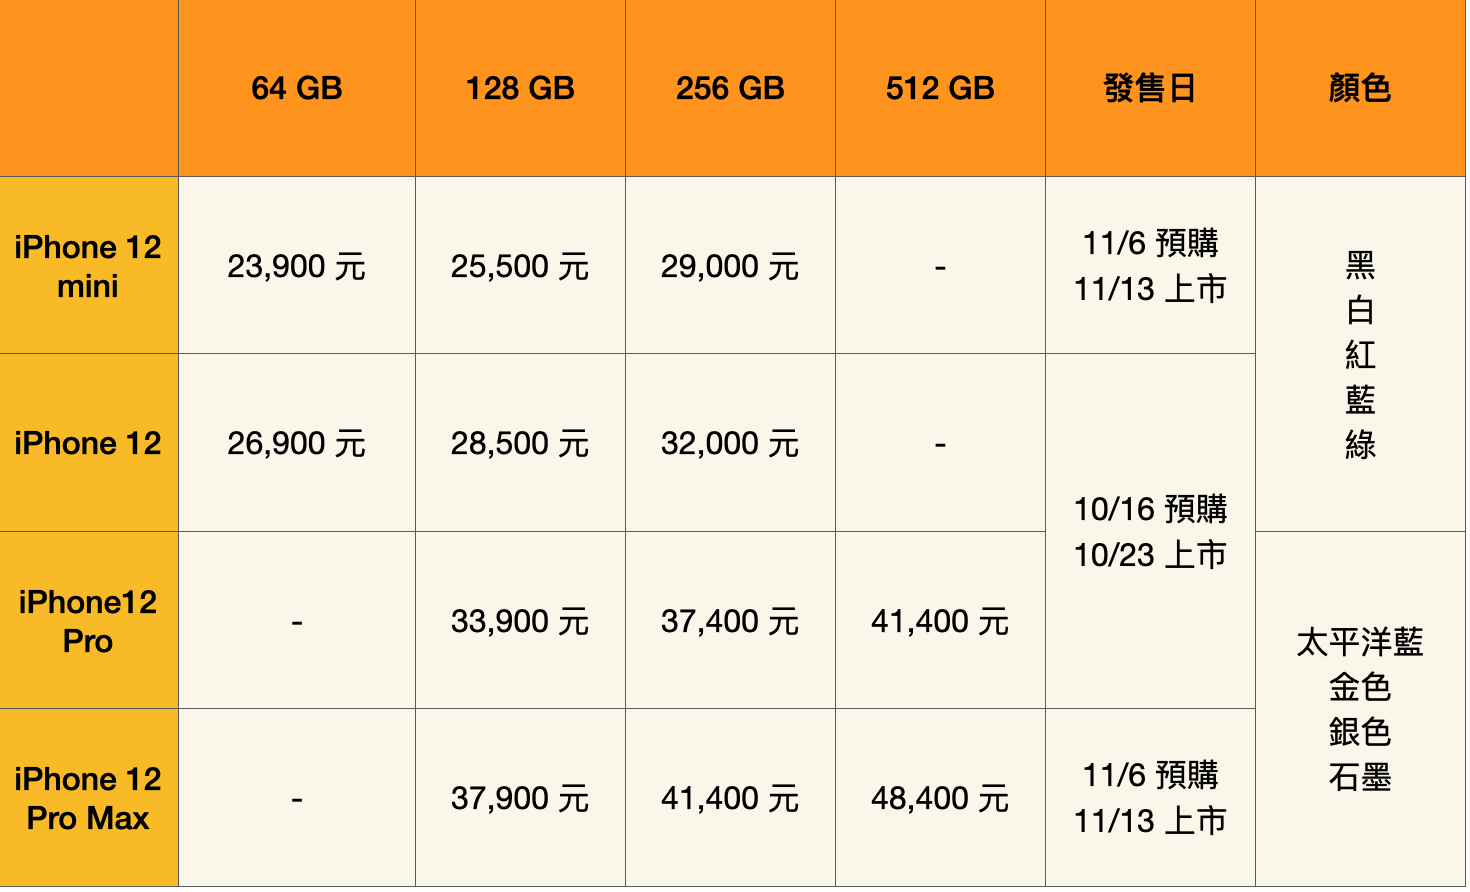Click the 64 GB column header

pyautogui.click(x=297, y=89)
